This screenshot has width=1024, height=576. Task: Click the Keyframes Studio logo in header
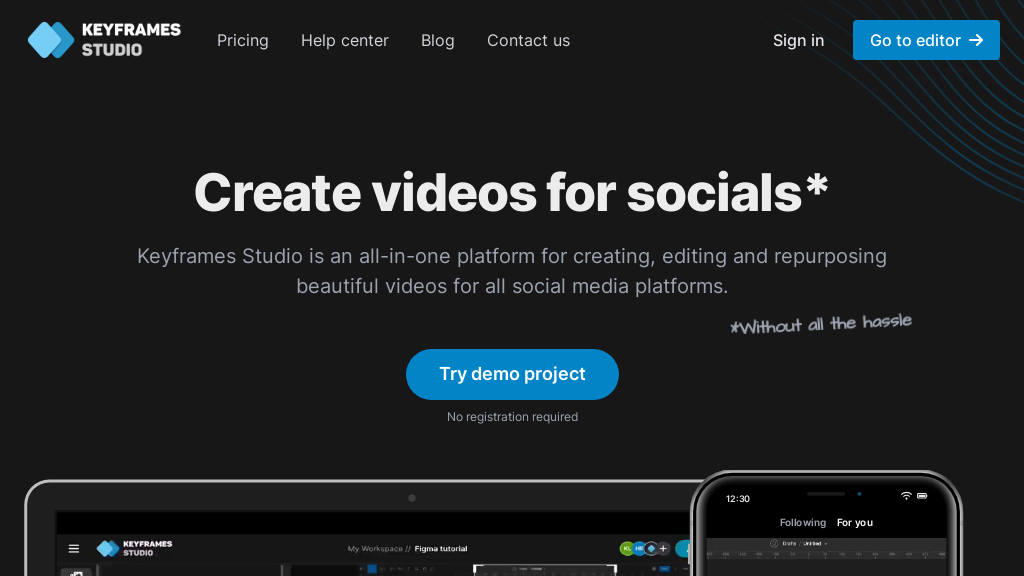click(x=104, y=40)
